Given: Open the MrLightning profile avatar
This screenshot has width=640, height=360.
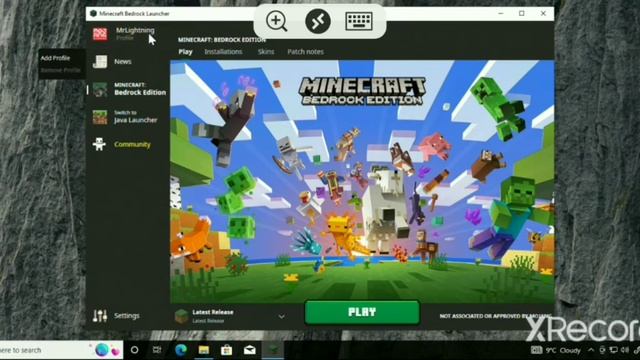Looking at the screenshot, I should pos(100,34).
